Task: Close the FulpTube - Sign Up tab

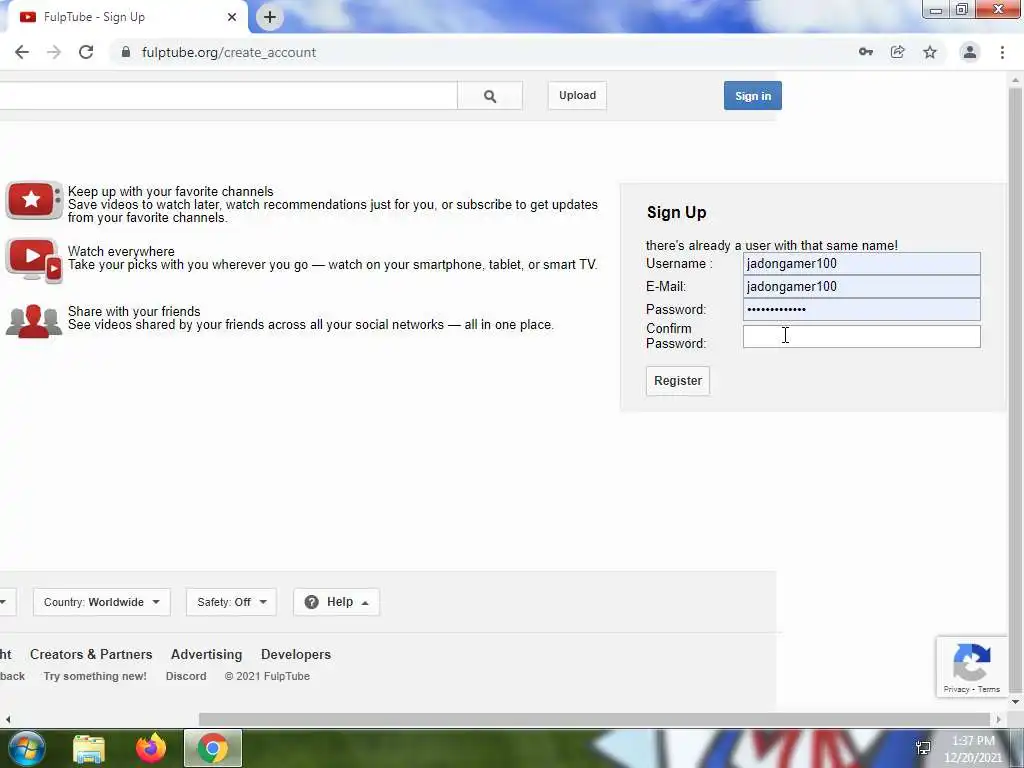Action: pyautogui.click(x=232, y=17)
